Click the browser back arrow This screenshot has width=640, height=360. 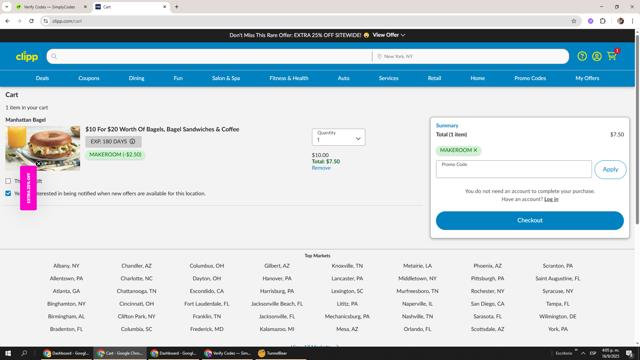[x=8, y=21]
